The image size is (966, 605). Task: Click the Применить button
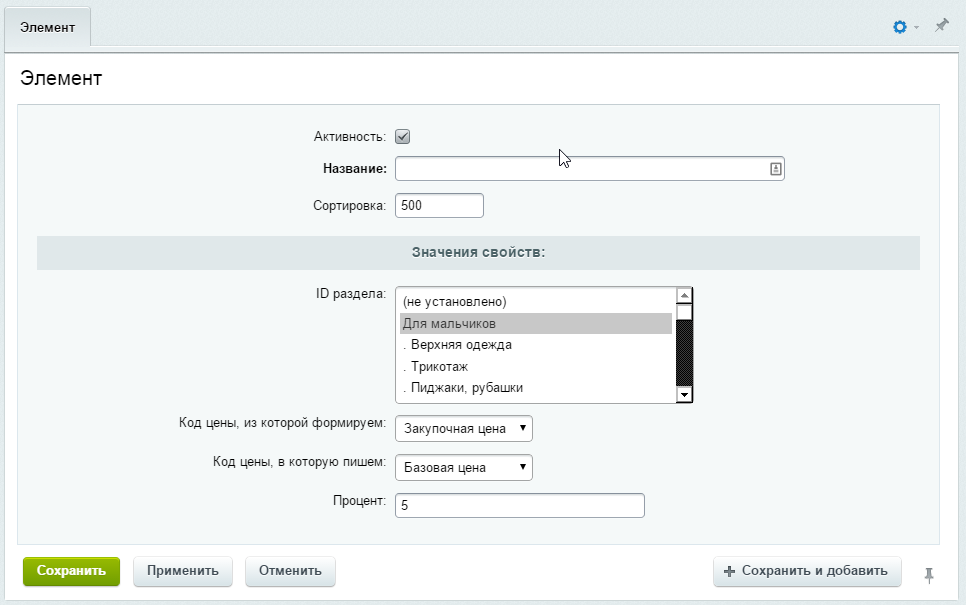tap(182, 571)
